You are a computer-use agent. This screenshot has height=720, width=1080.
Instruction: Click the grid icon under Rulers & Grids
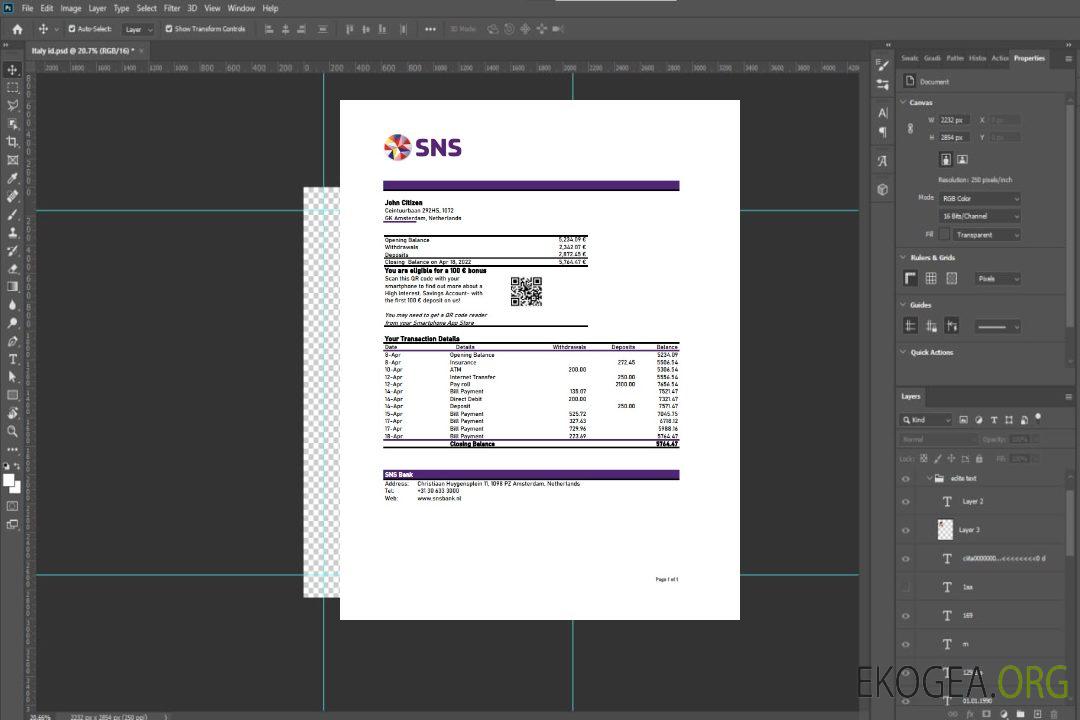coord(931,279)
